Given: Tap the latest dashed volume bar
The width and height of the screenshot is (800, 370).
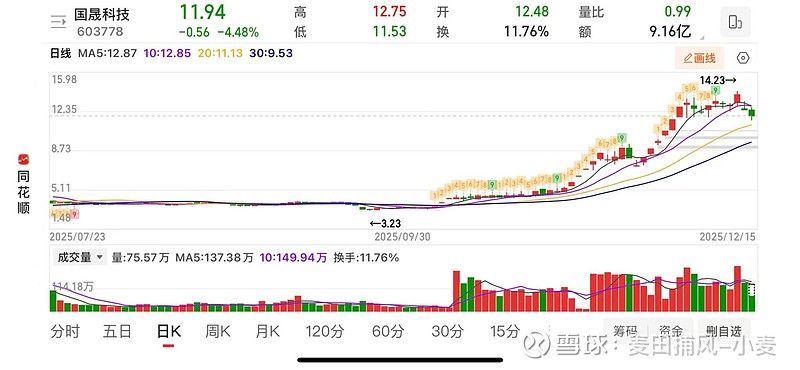Looking at the screenshot, I should (x=752, y=297).
